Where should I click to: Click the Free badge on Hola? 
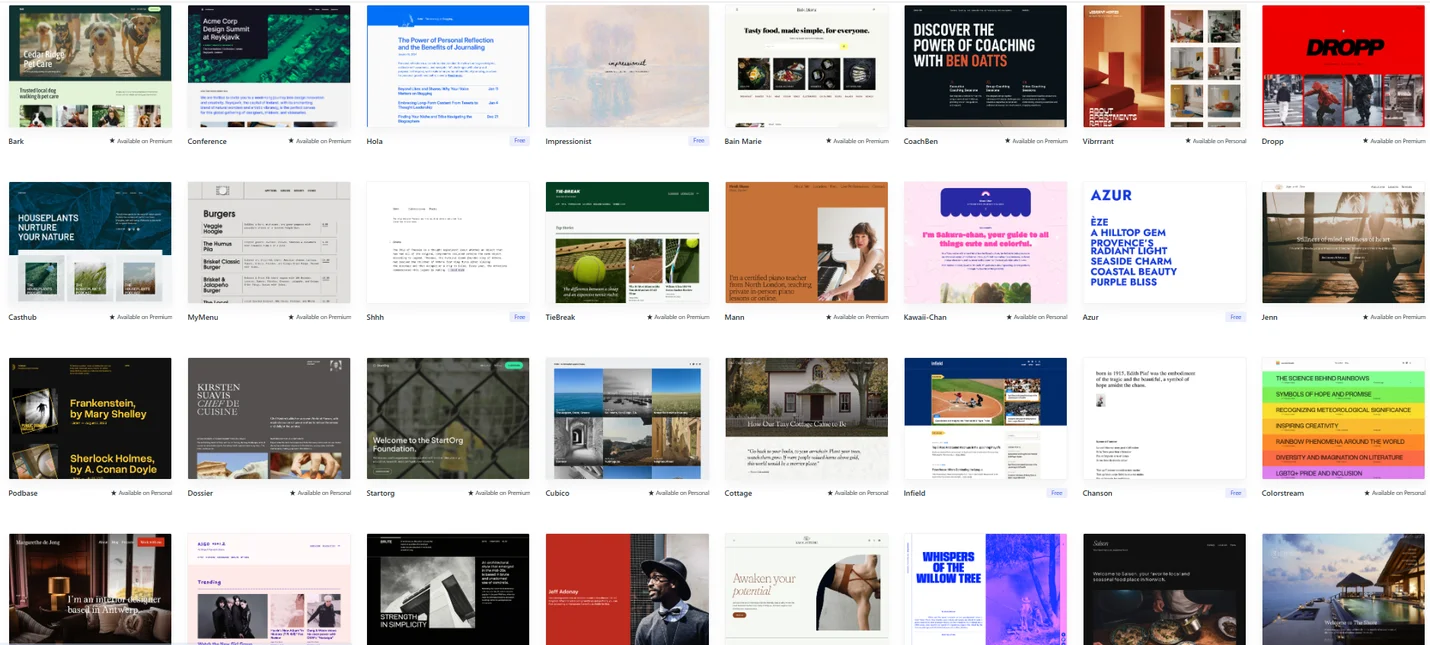pos(520,141)
